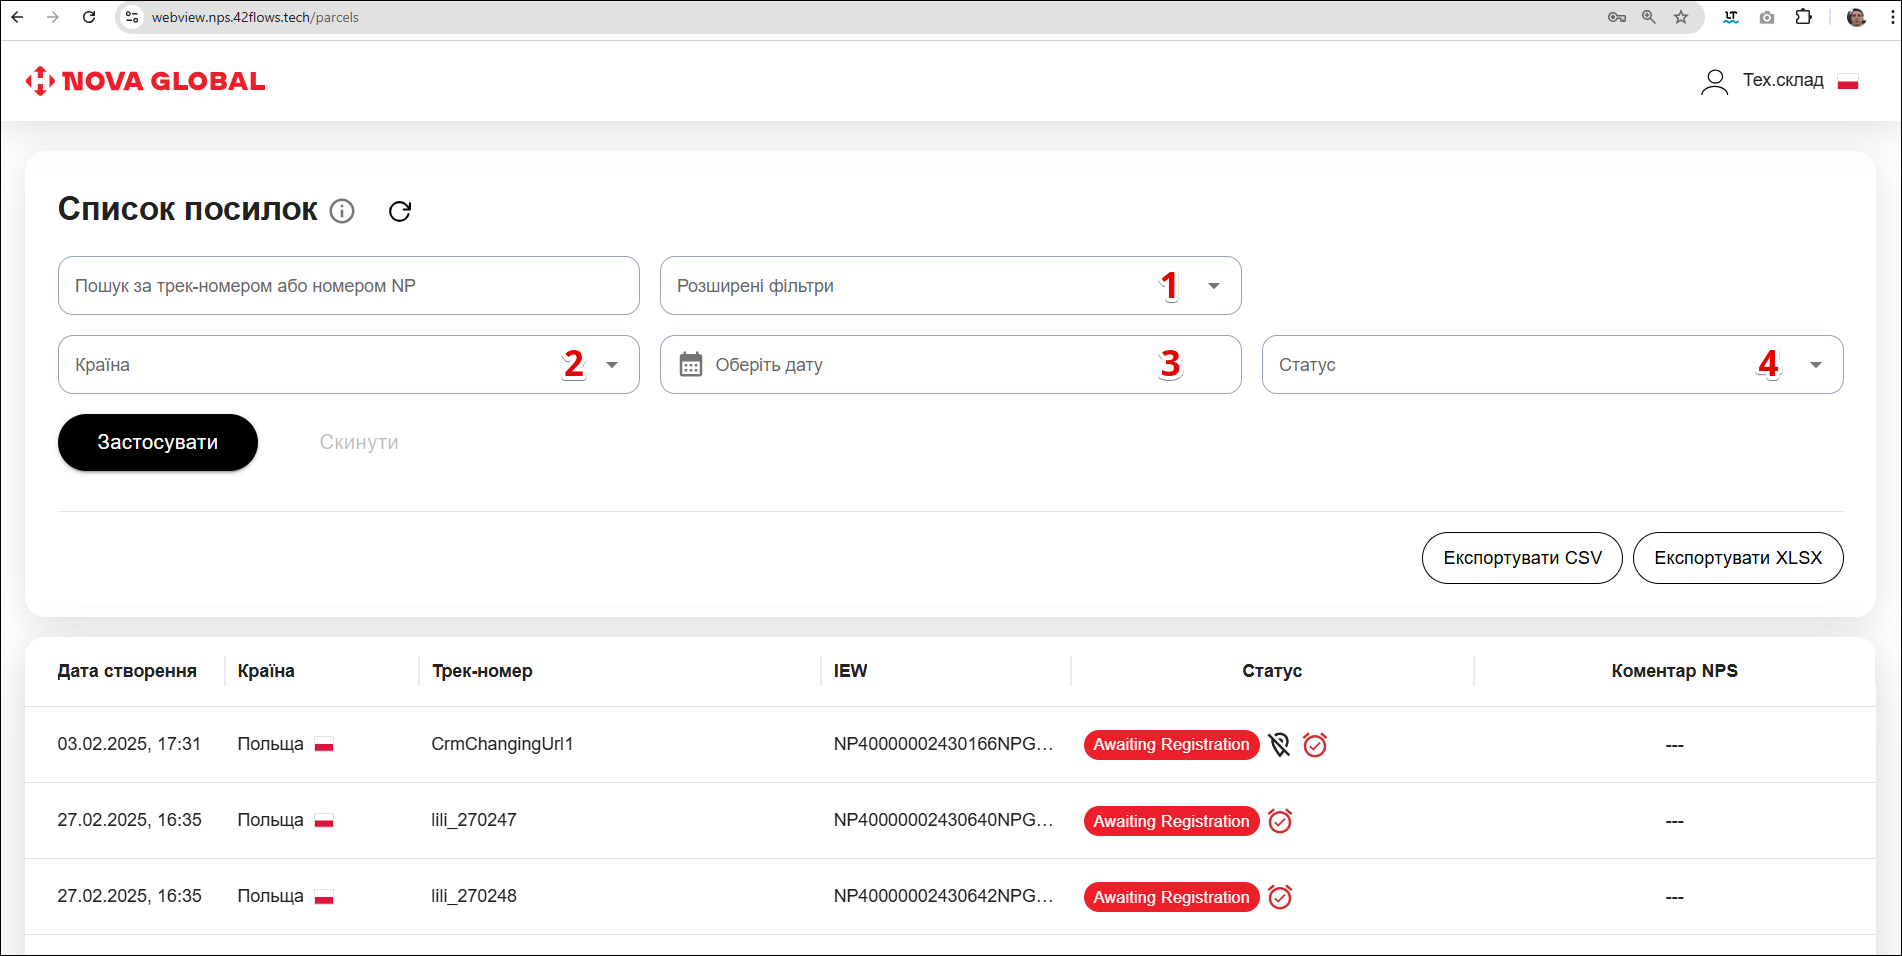Open the Країна dropdown

tap(611, 365)
